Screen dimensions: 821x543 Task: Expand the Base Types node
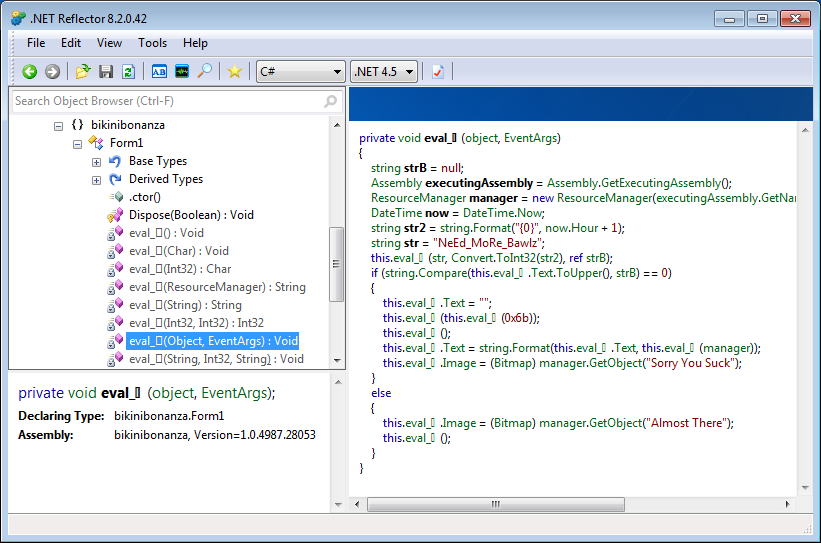click(x=96, y=162)
